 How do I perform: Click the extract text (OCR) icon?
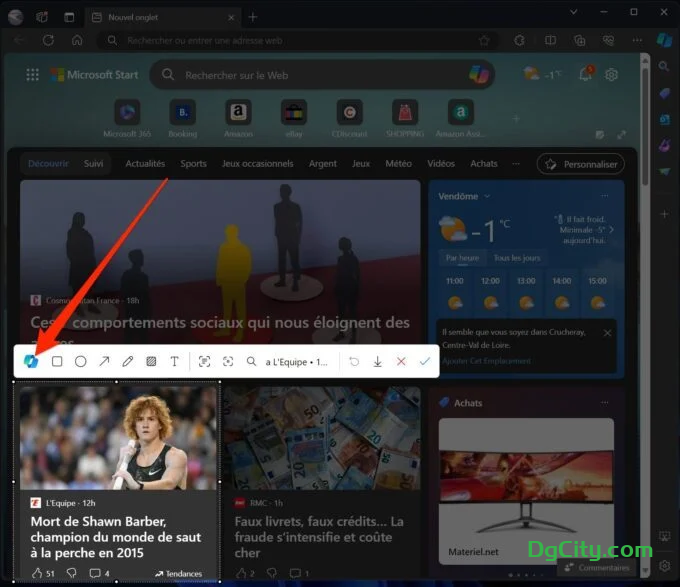click(x=204, y=361)
